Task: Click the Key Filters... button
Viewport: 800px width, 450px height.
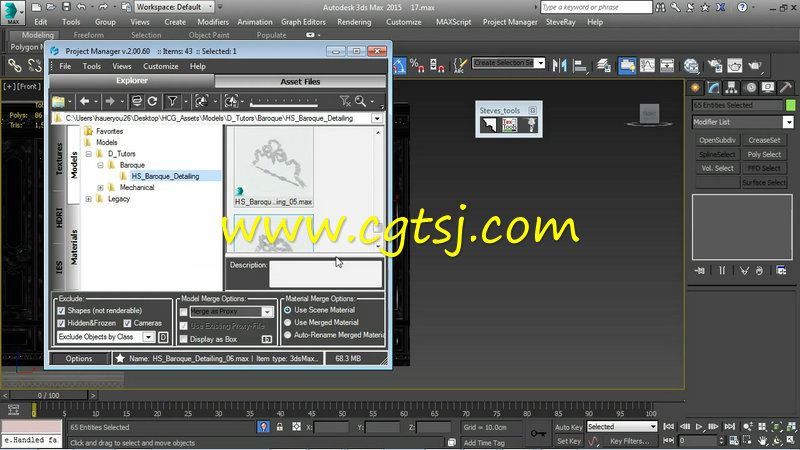Action: click(629, 441)
